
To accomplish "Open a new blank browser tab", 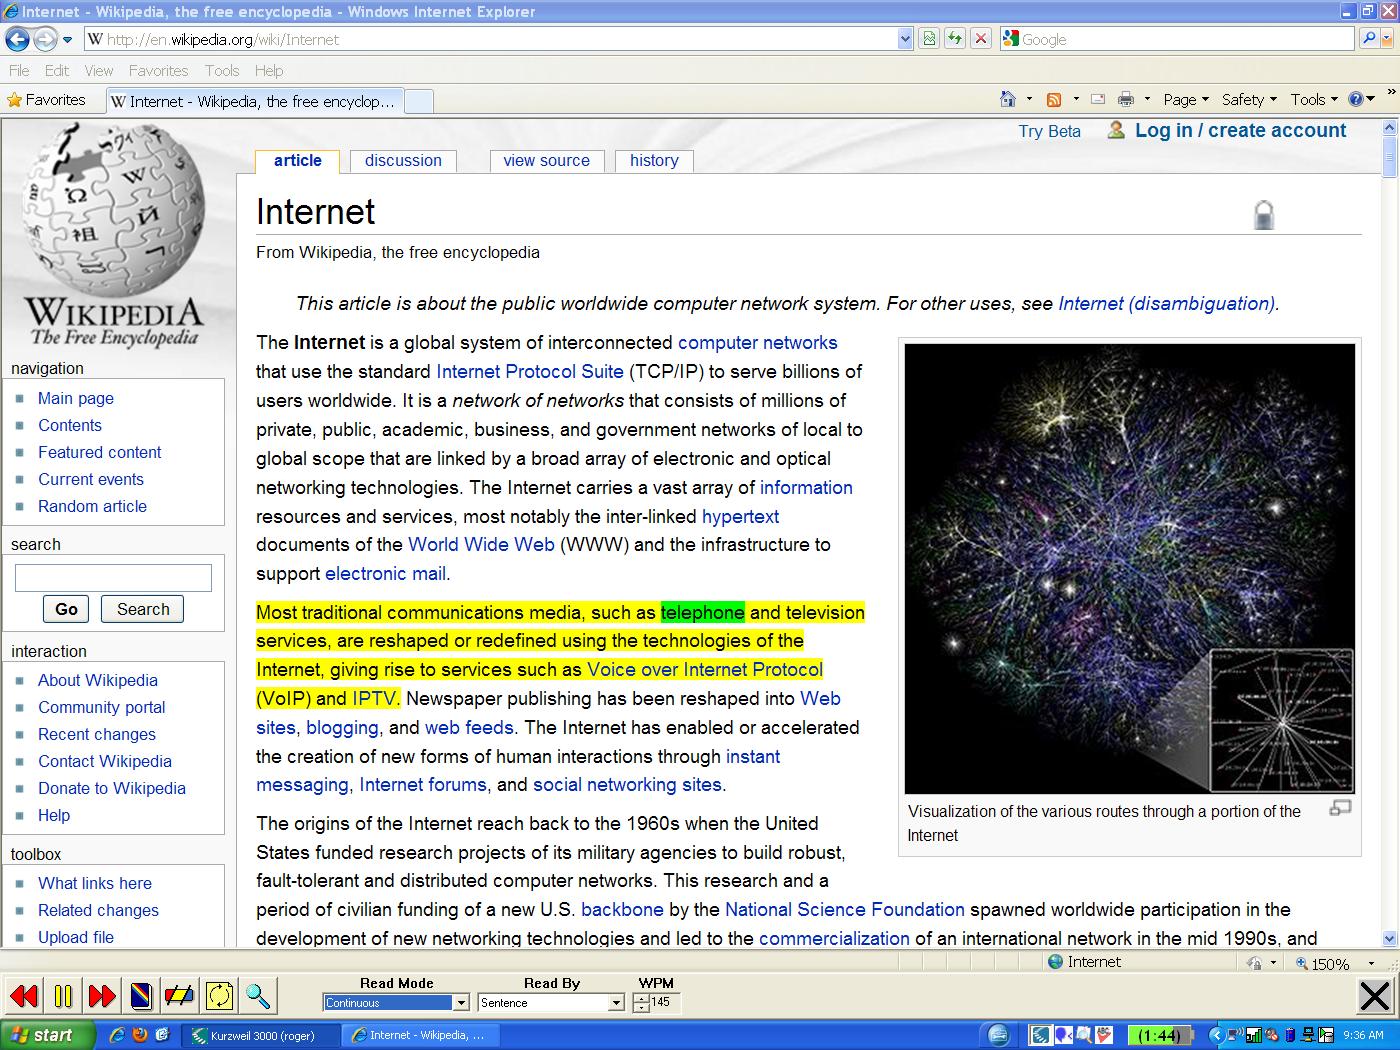I will pyautogui.click(x=419, y=101).
